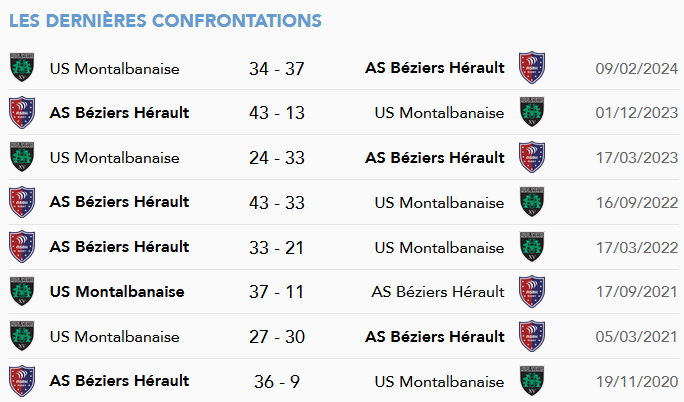Click US Montalbanaise logo in 09/02/2024 match
Viewport: 684px width, 402px height.
[22, 68]
